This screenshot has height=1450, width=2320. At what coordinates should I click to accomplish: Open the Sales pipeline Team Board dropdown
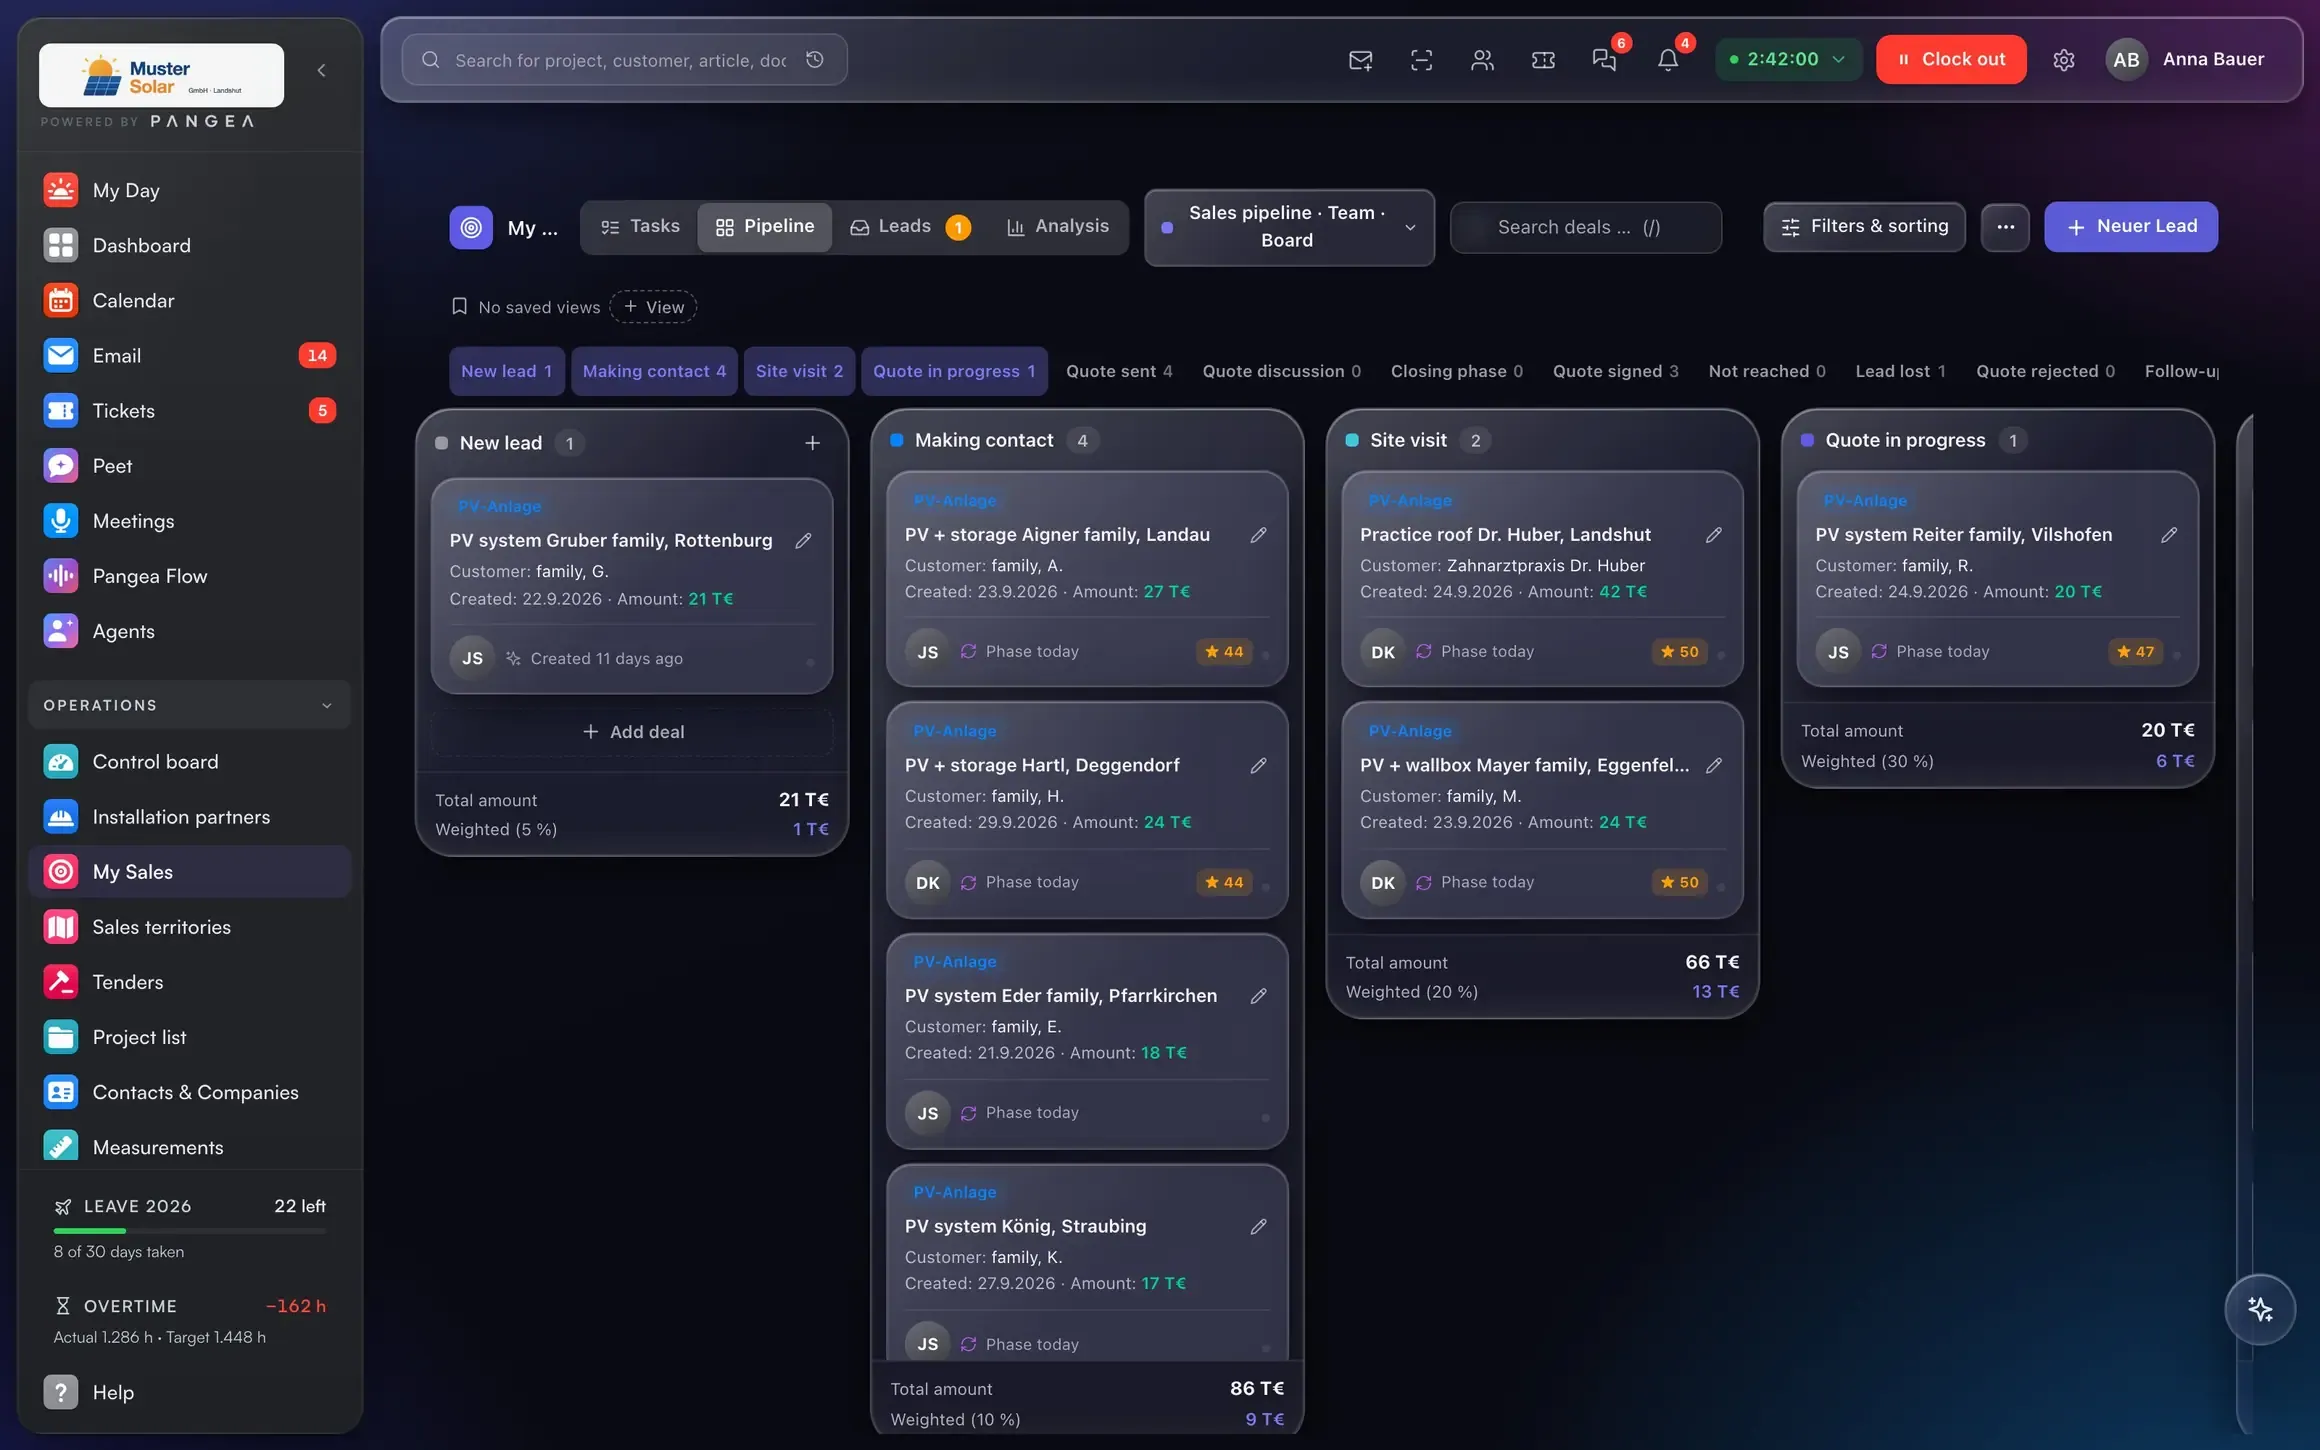[x=1288, y=227]
